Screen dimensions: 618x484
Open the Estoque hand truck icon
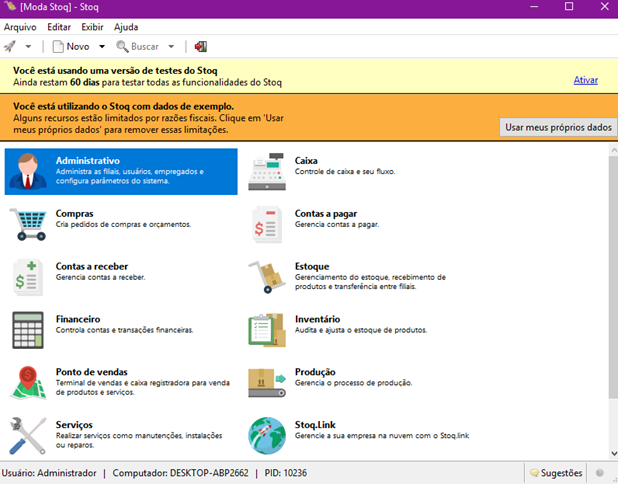coord(267,277)
